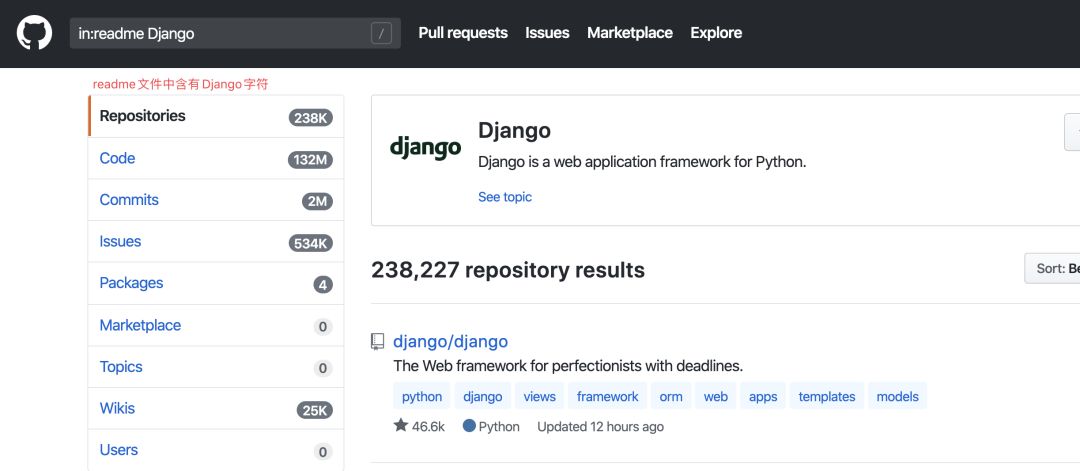Click the django logo image in topic card
1080x471 pixels.
coord(425,147)
